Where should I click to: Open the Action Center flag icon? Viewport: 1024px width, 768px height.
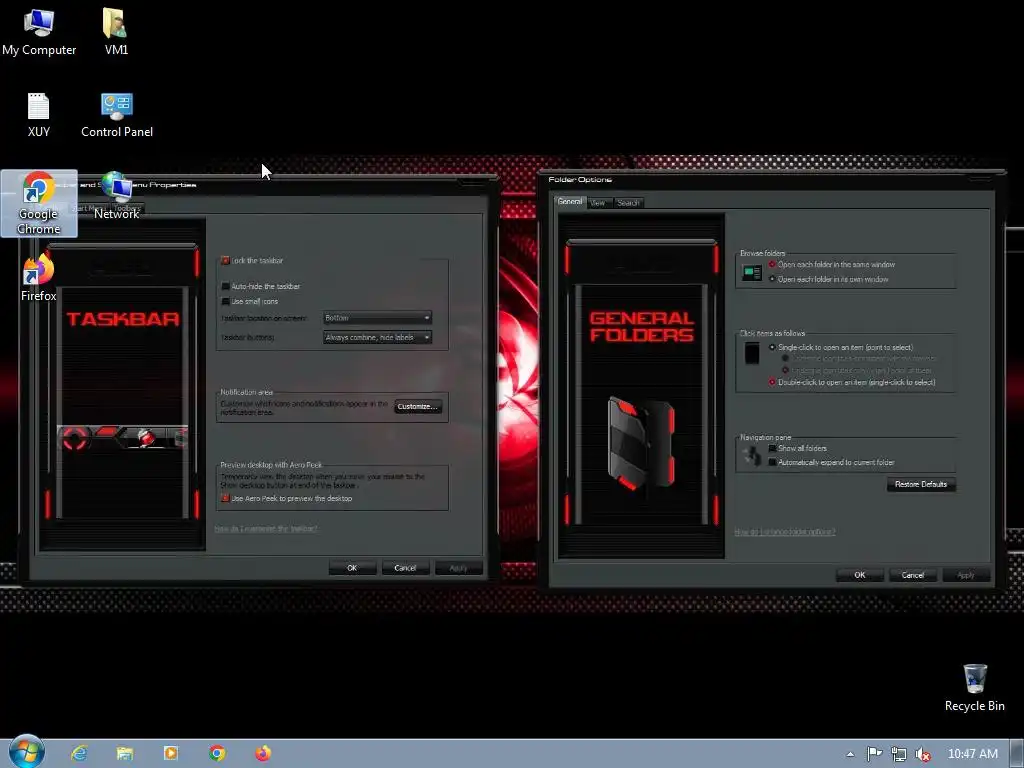(874, 754)
